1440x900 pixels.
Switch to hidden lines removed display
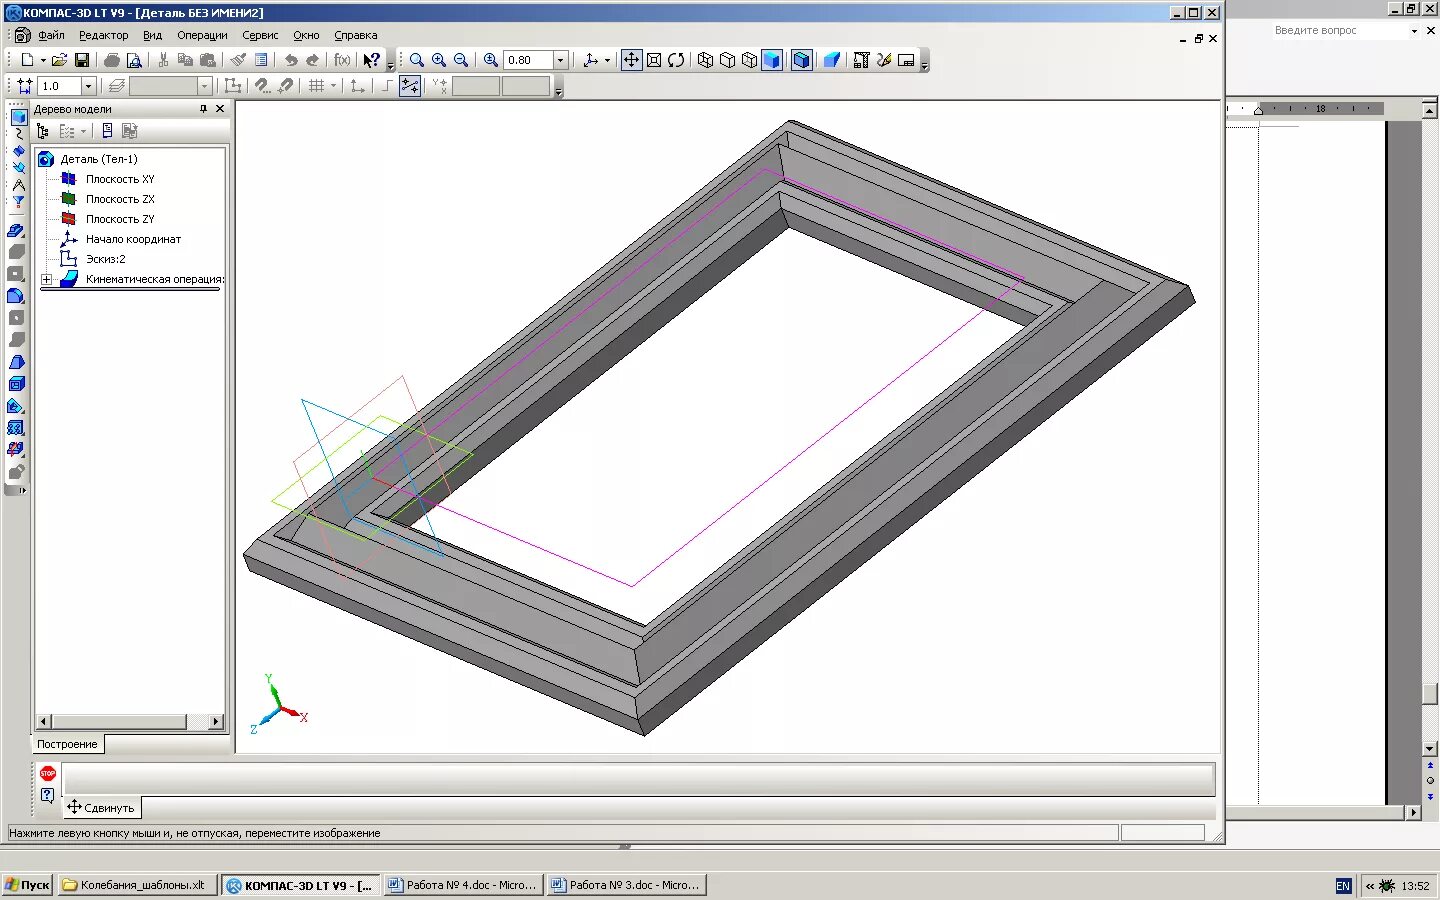click(x=727, y=60)
